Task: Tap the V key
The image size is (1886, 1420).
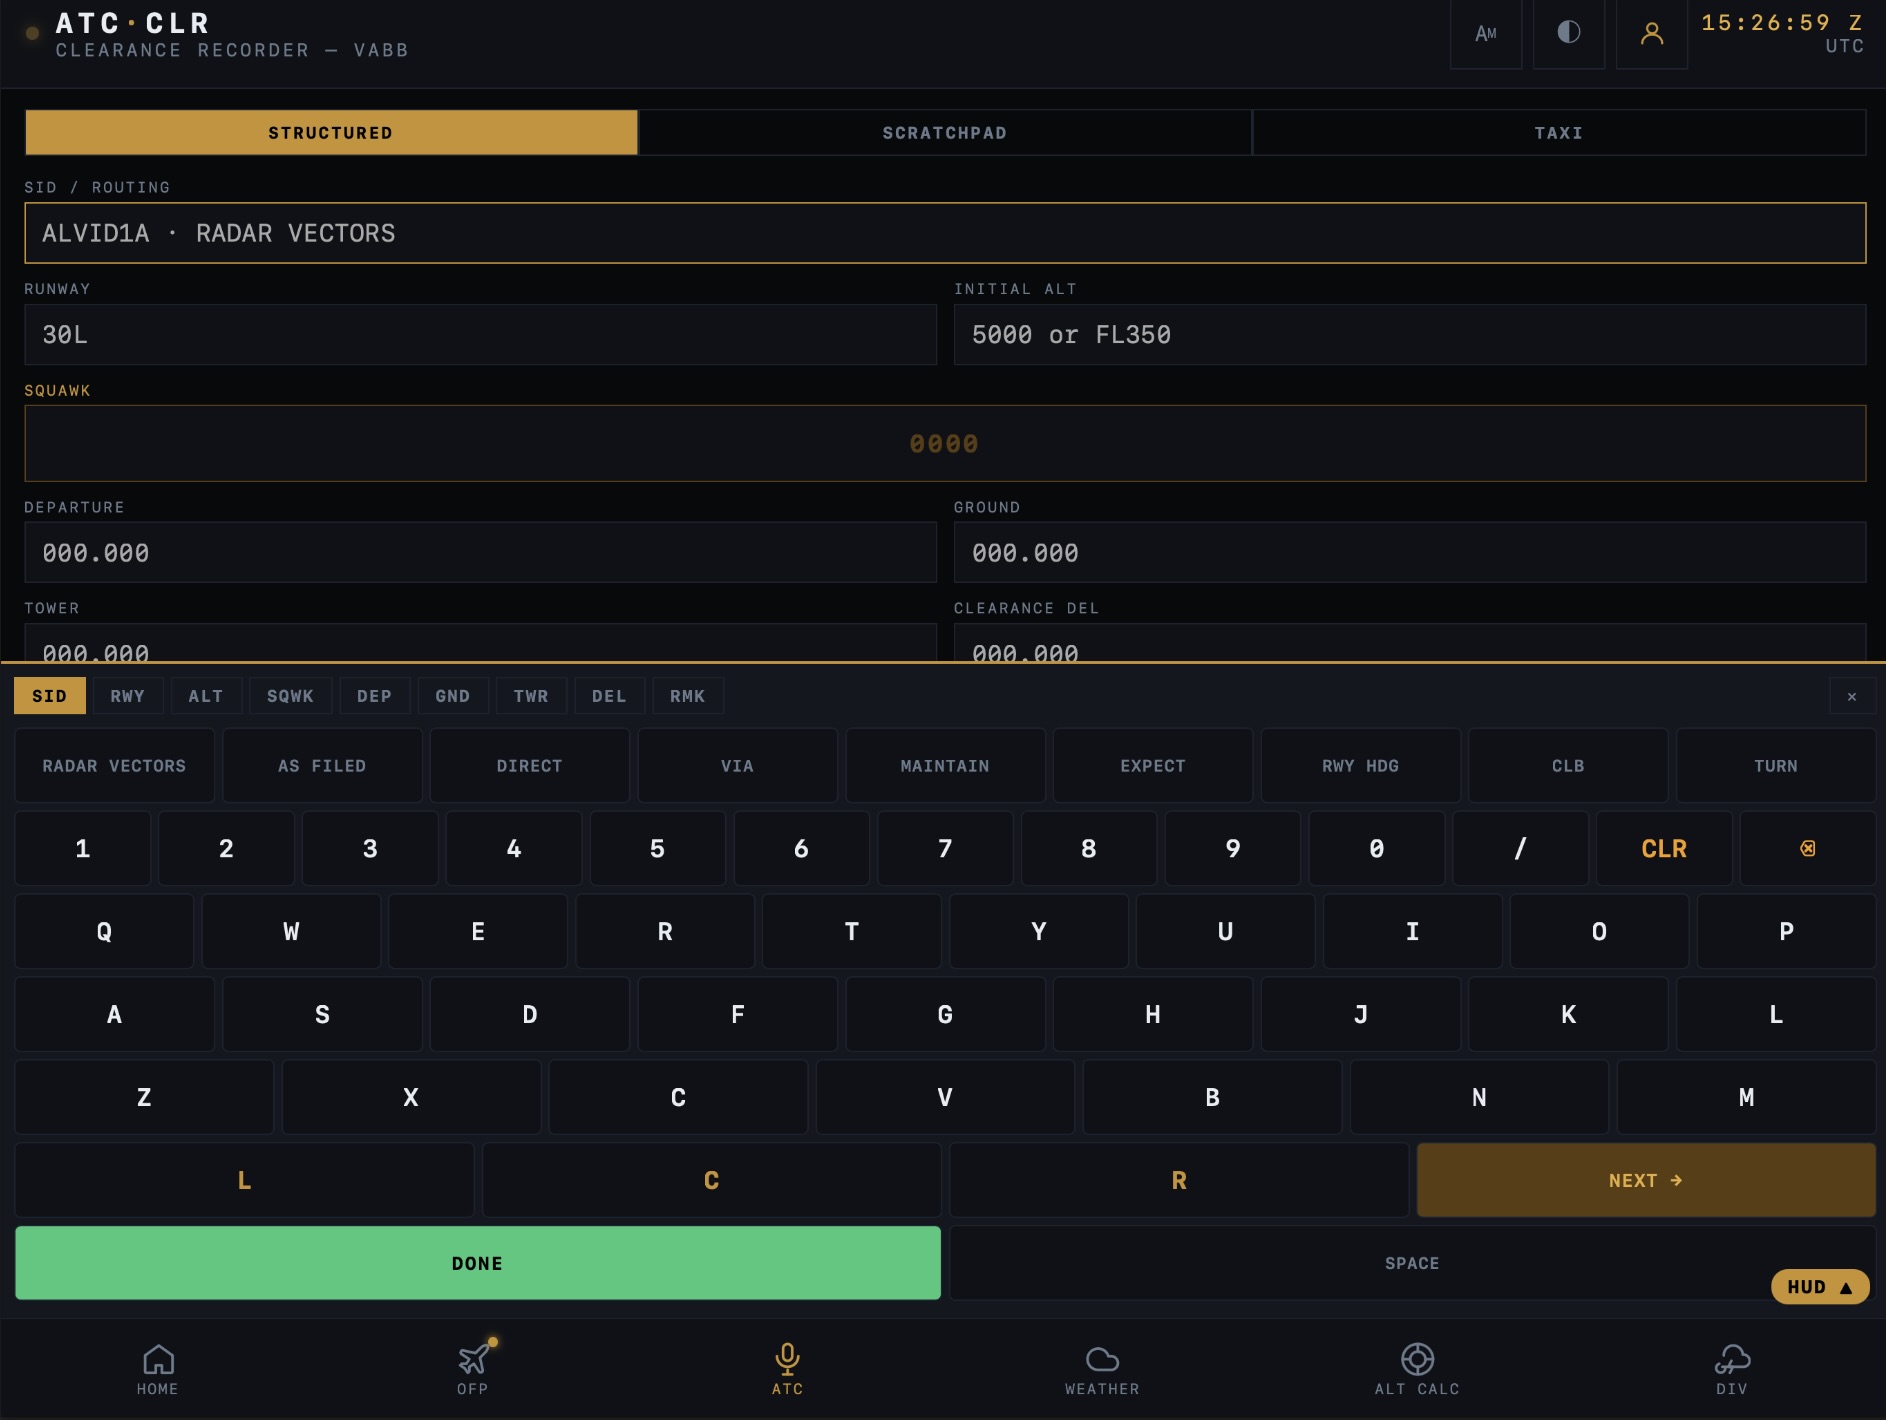Action: [945, 1097]
